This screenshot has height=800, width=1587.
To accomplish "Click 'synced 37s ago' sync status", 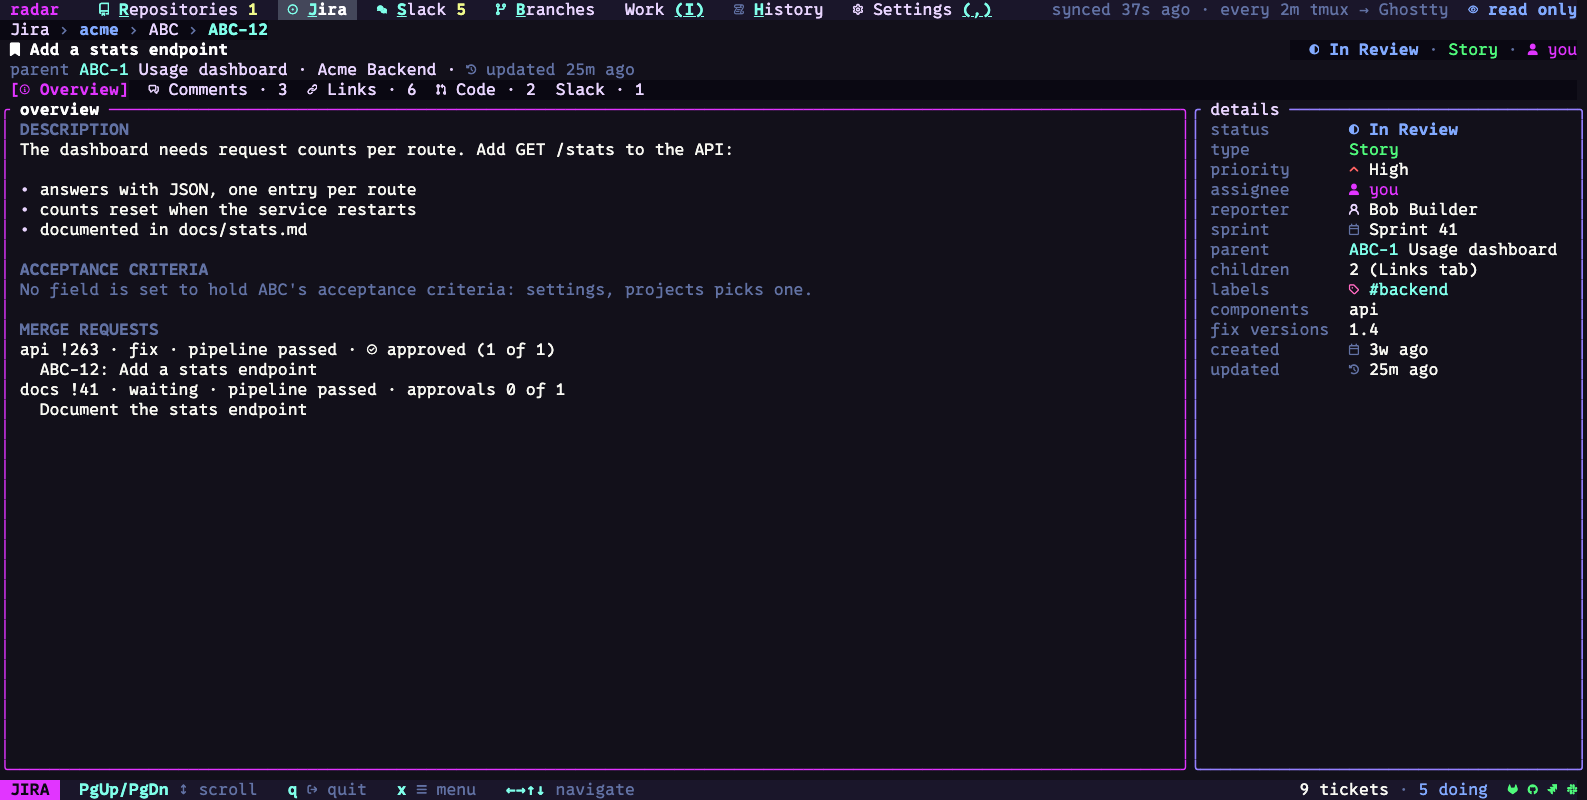I will pos(1120,9).
